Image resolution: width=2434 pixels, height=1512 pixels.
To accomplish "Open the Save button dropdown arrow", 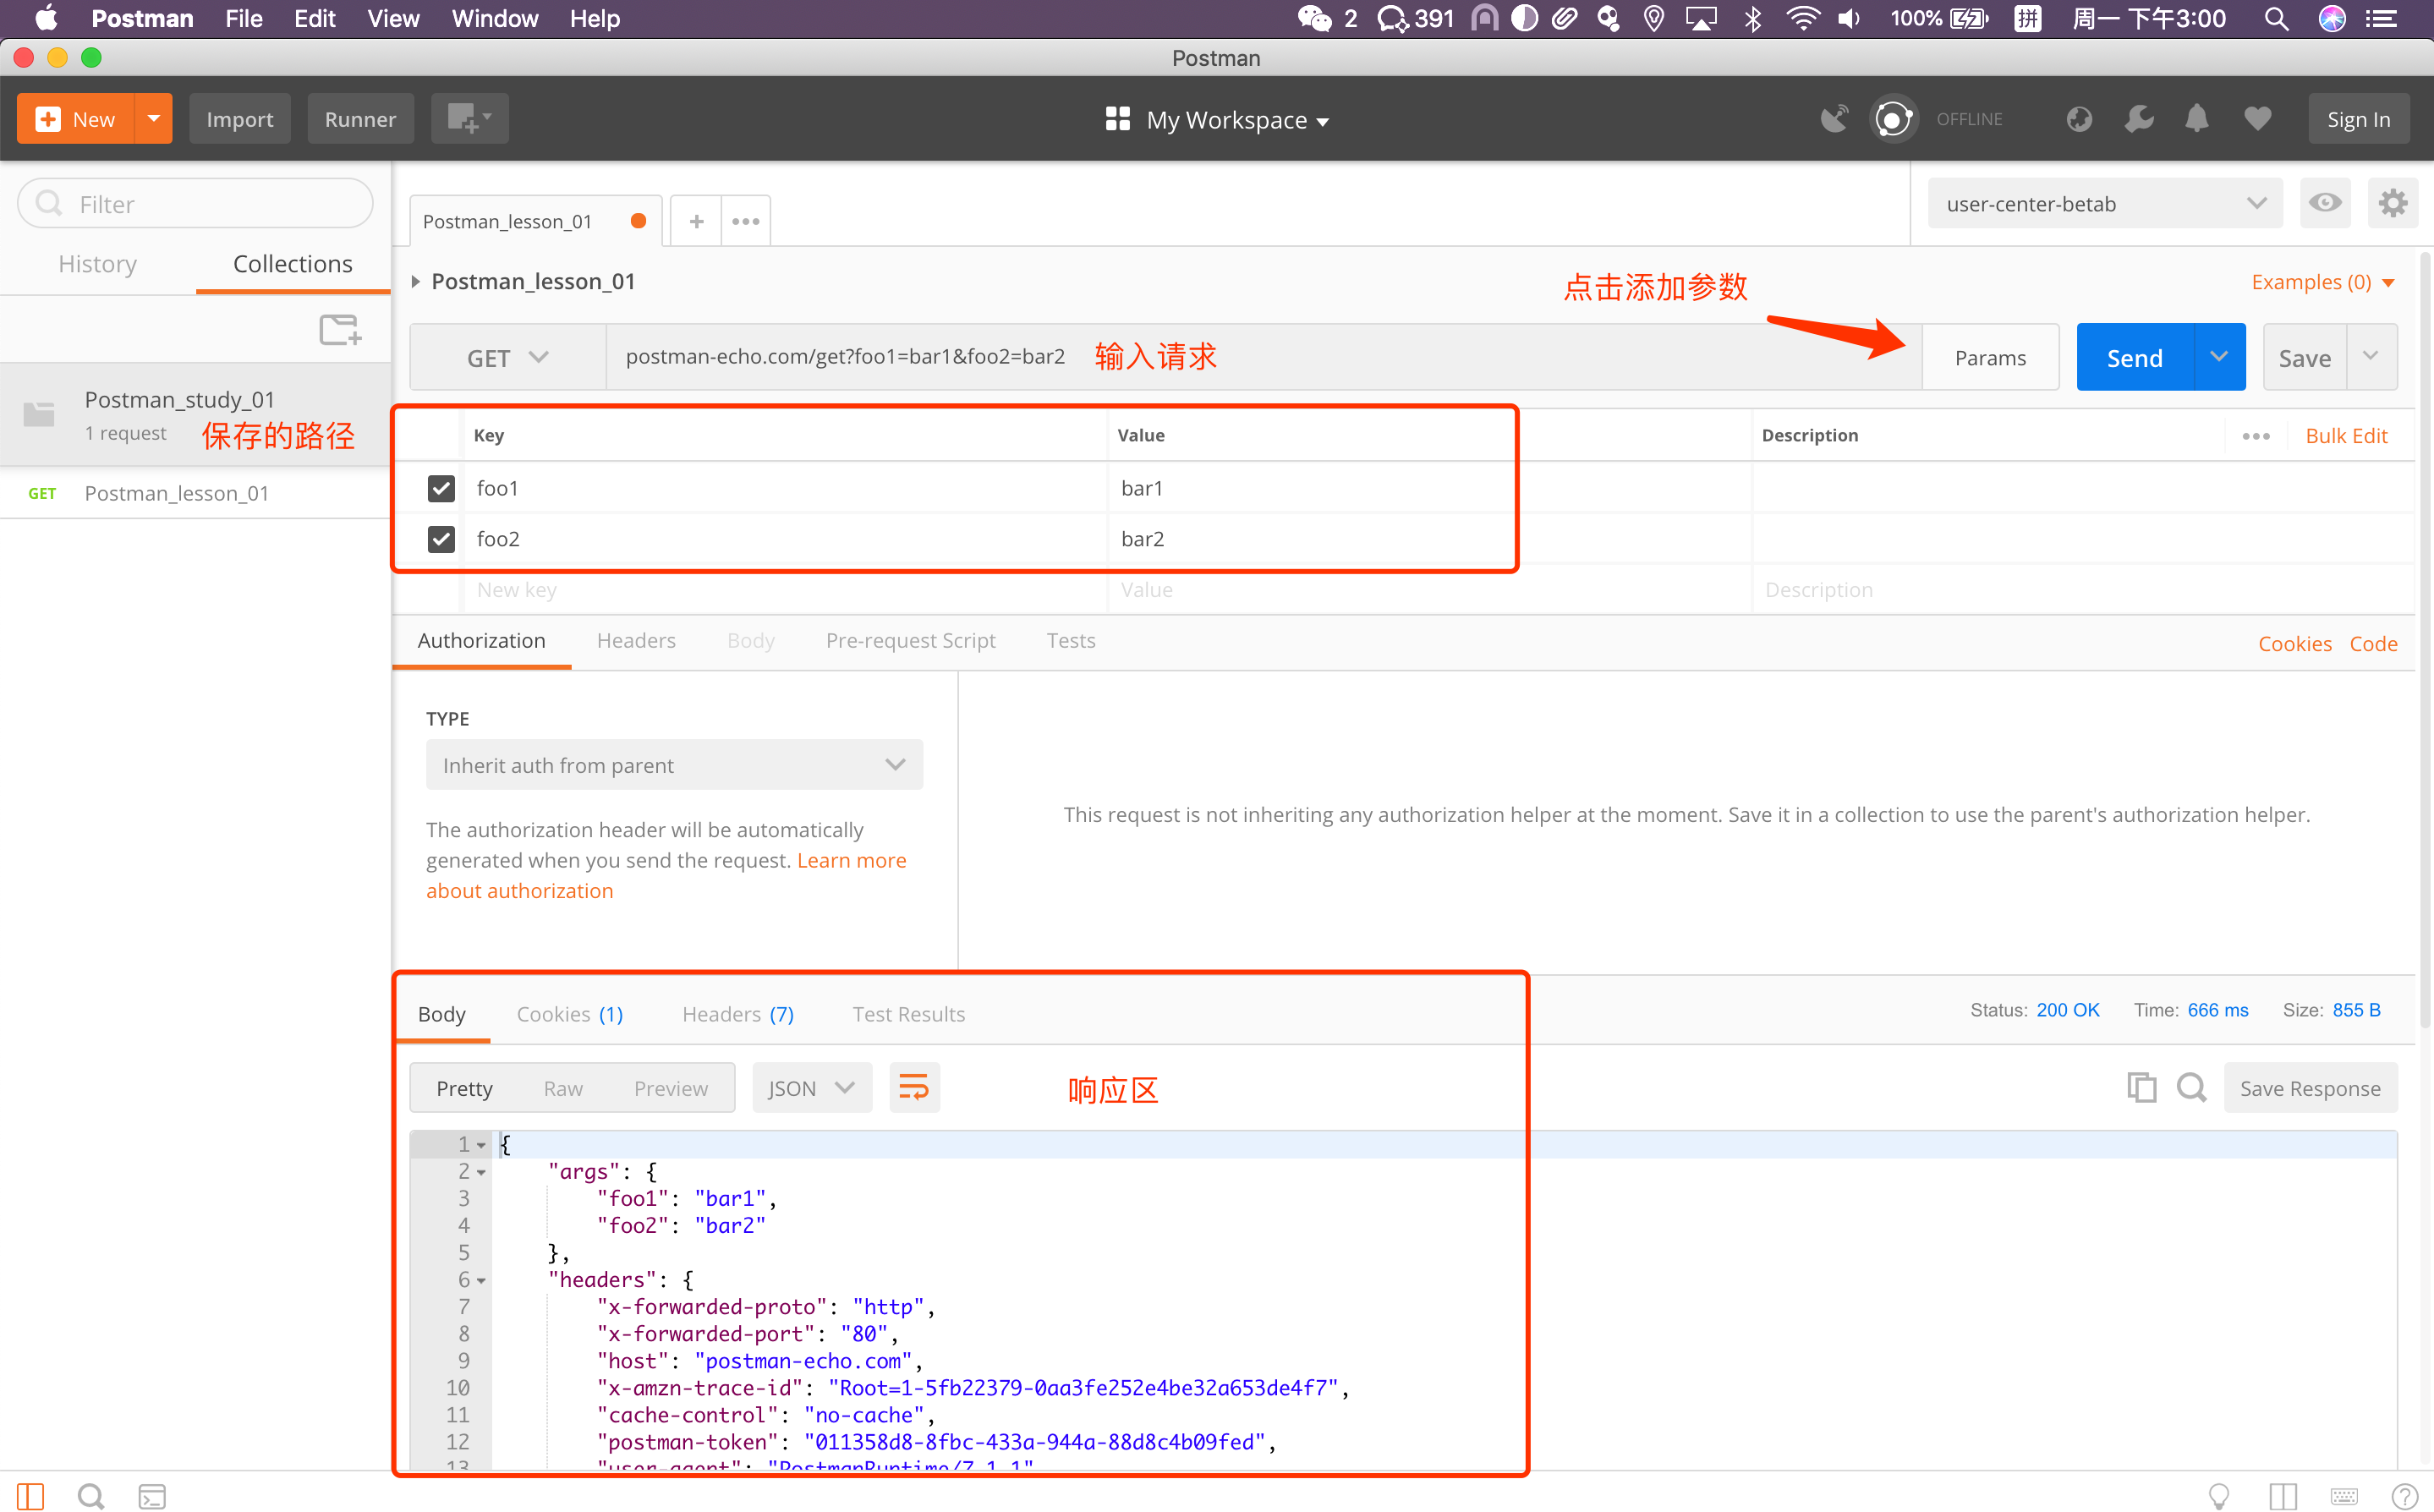I will pos(2370,357).
